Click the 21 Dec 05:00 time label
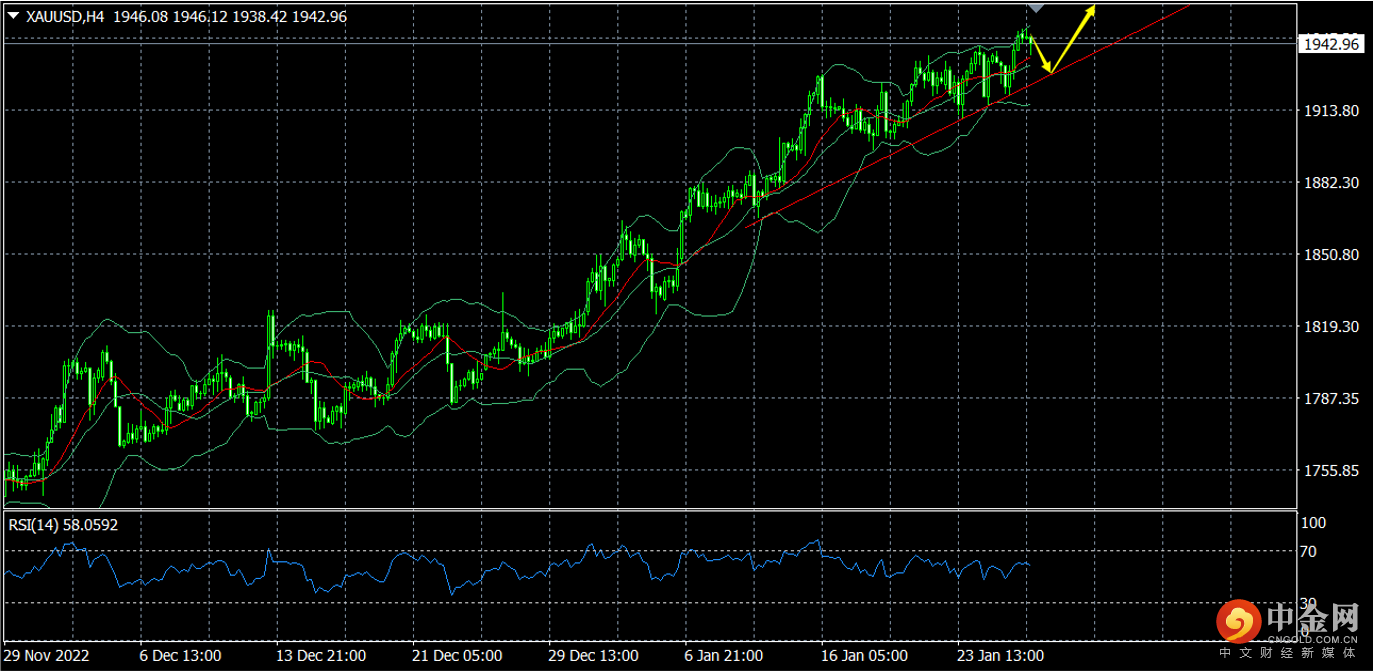 point(455,656)
